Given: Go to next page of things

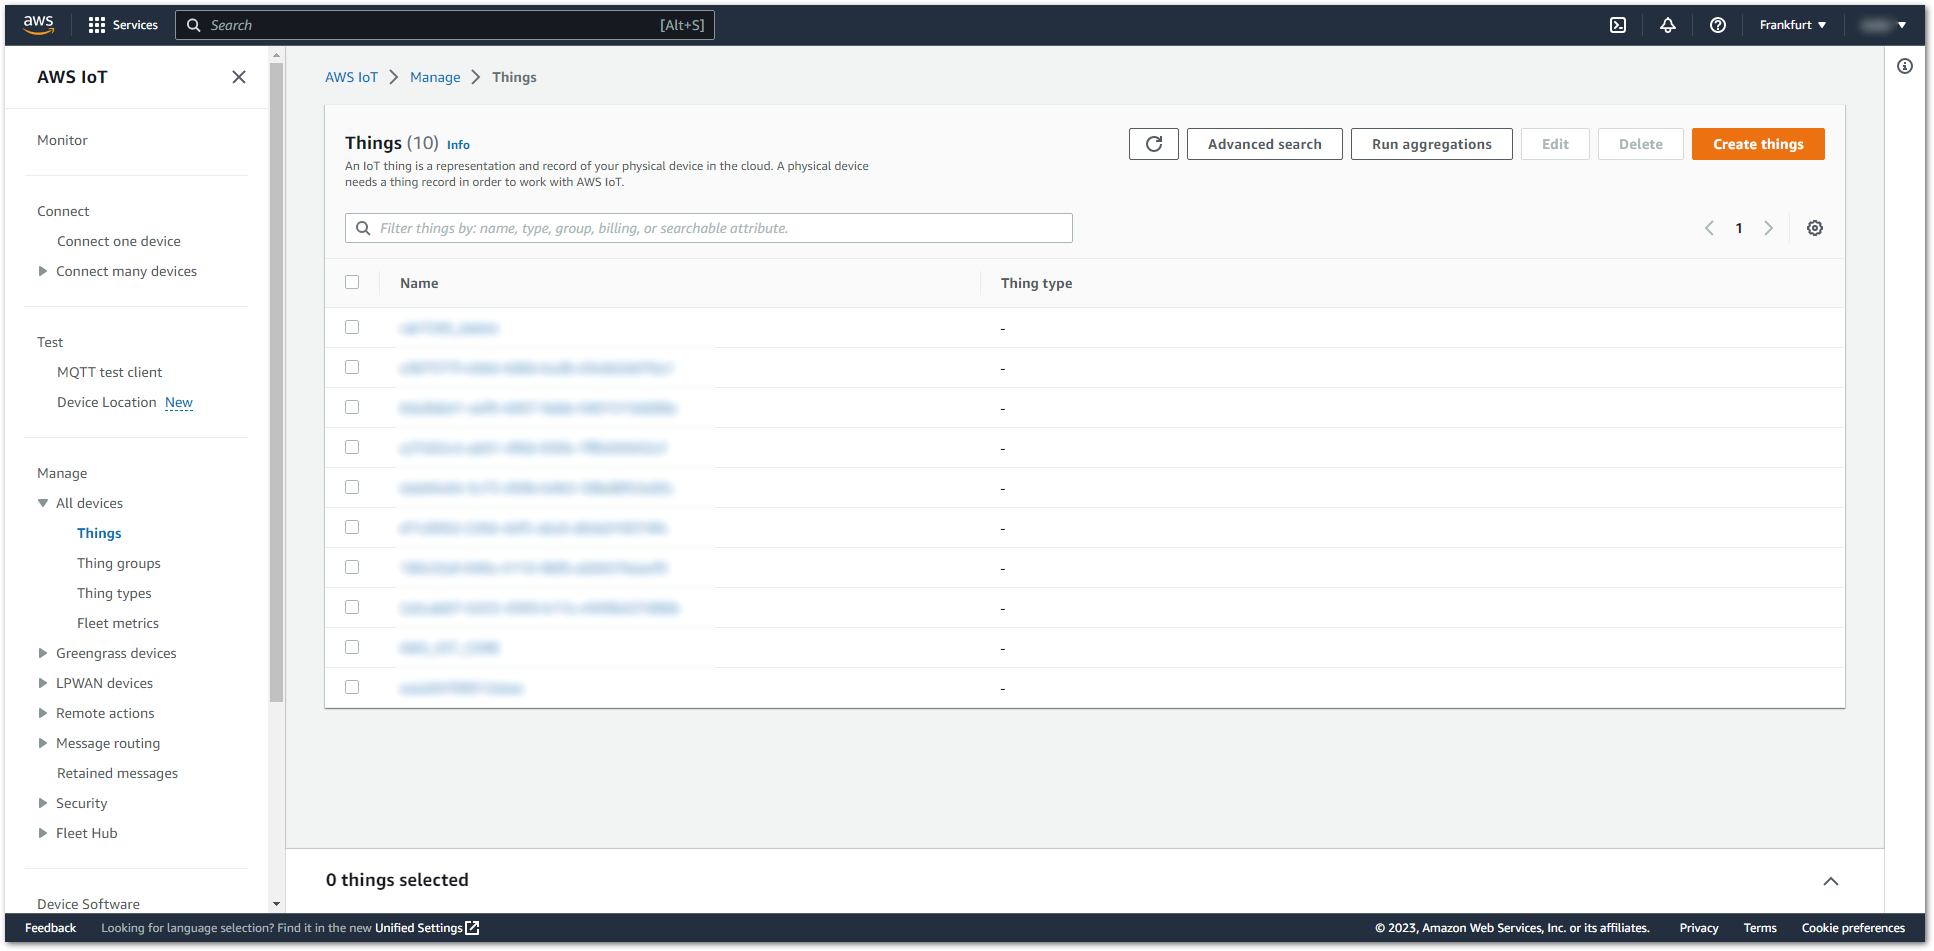Looking at the screenshot, I should [x=1769, y=228].
